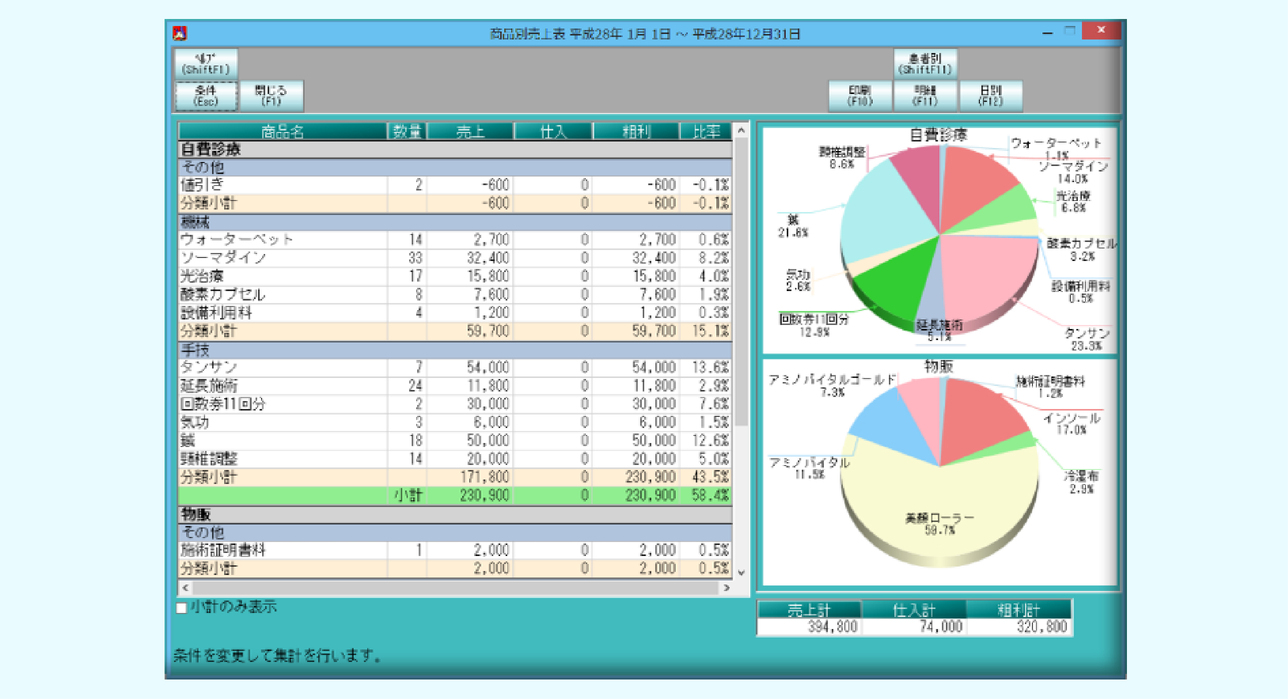1288x699 pixels.
Task: Click the vertical scrollbar thumb of table
Action: coord(741,280)
